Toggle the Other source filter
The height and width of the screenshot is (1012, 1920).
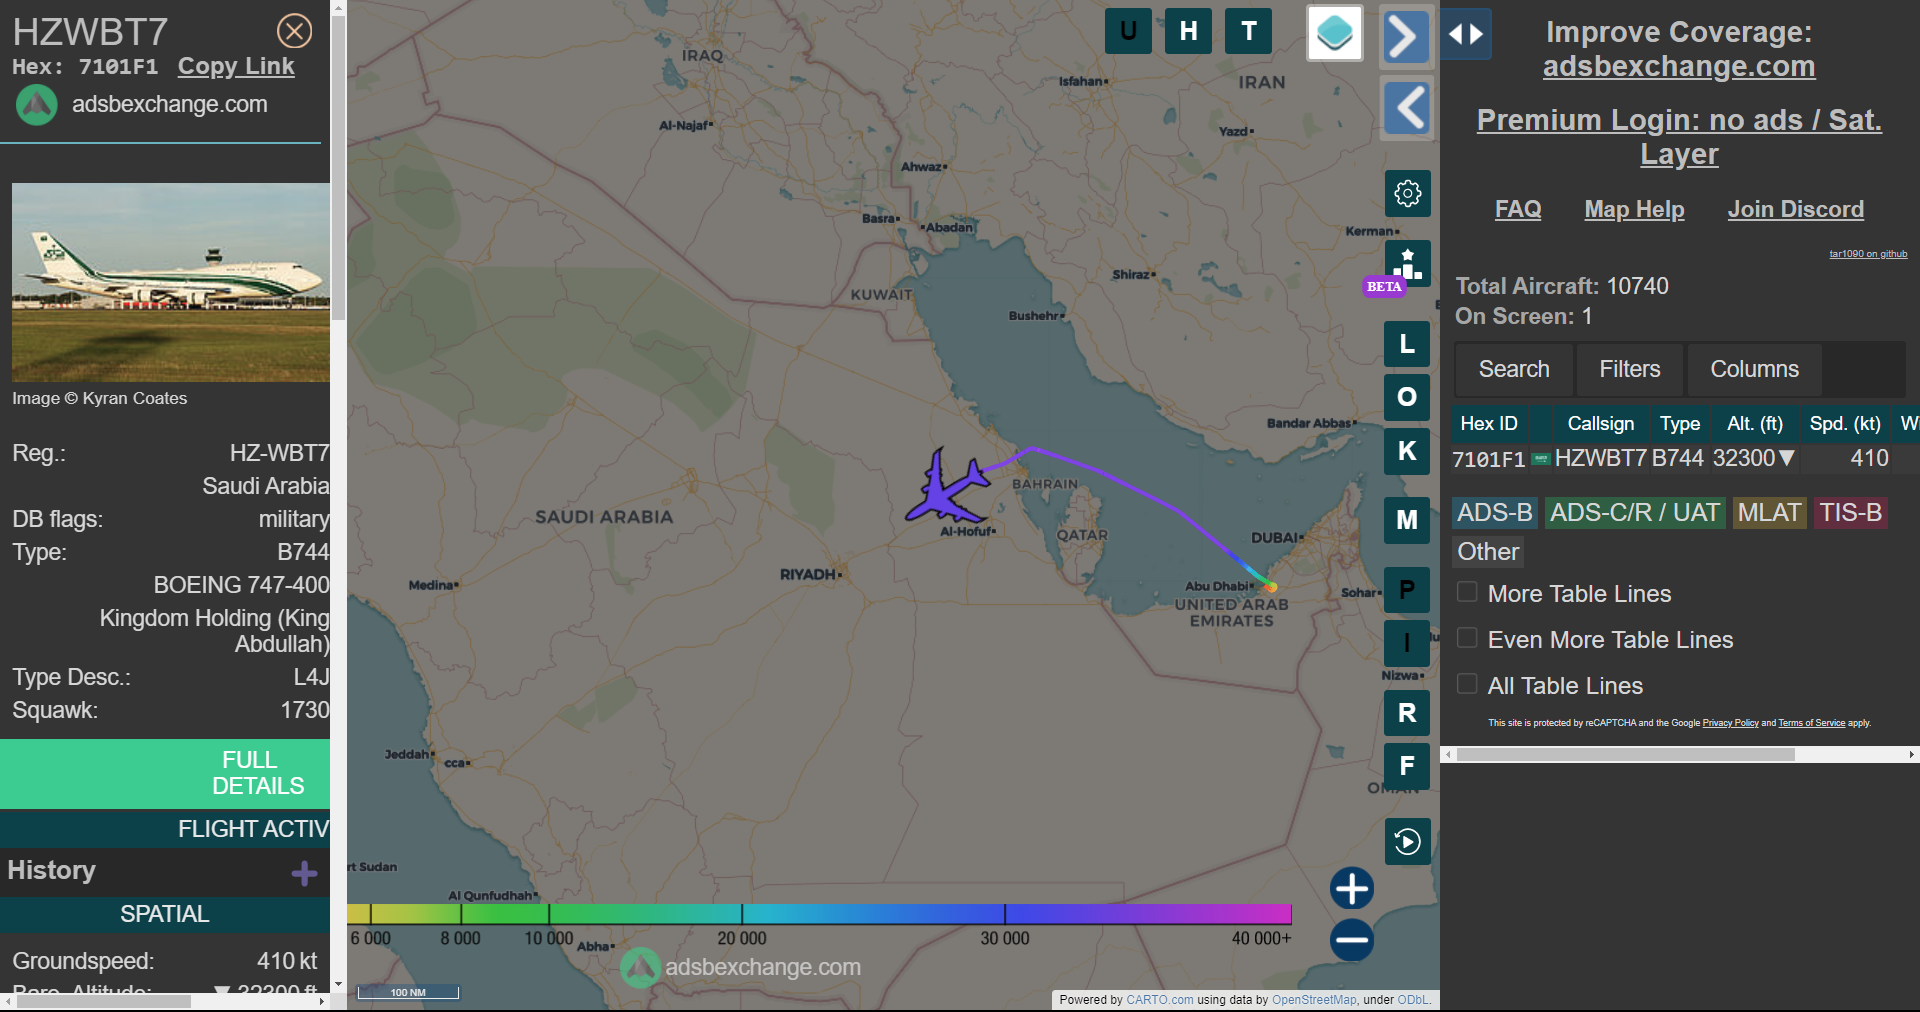point(1488,552)
